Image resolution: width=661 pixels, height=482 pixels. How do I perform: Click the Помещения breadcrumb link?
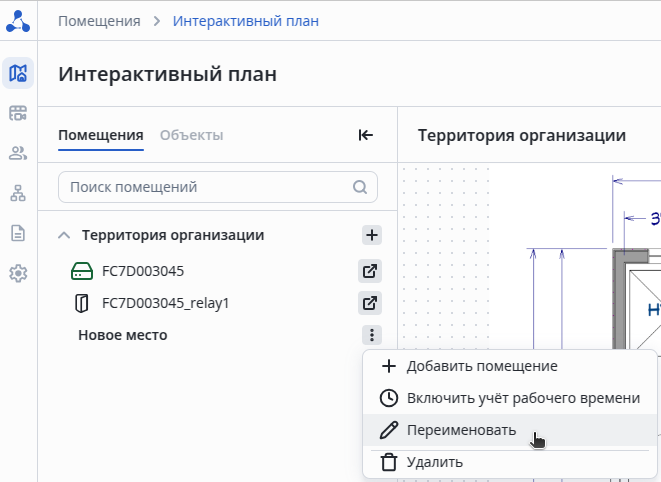(x=98, y=21)
